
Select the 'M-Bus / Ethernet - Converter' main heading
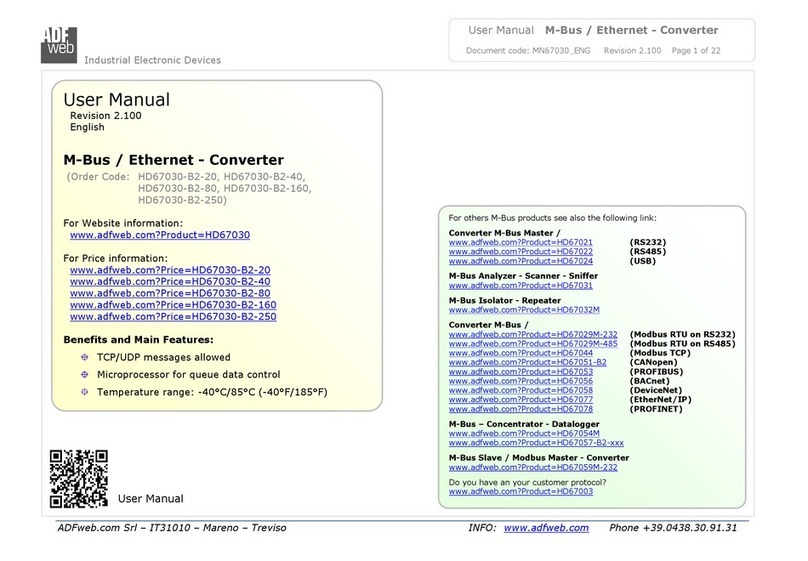pyautogui.click(x=174, y=160)
